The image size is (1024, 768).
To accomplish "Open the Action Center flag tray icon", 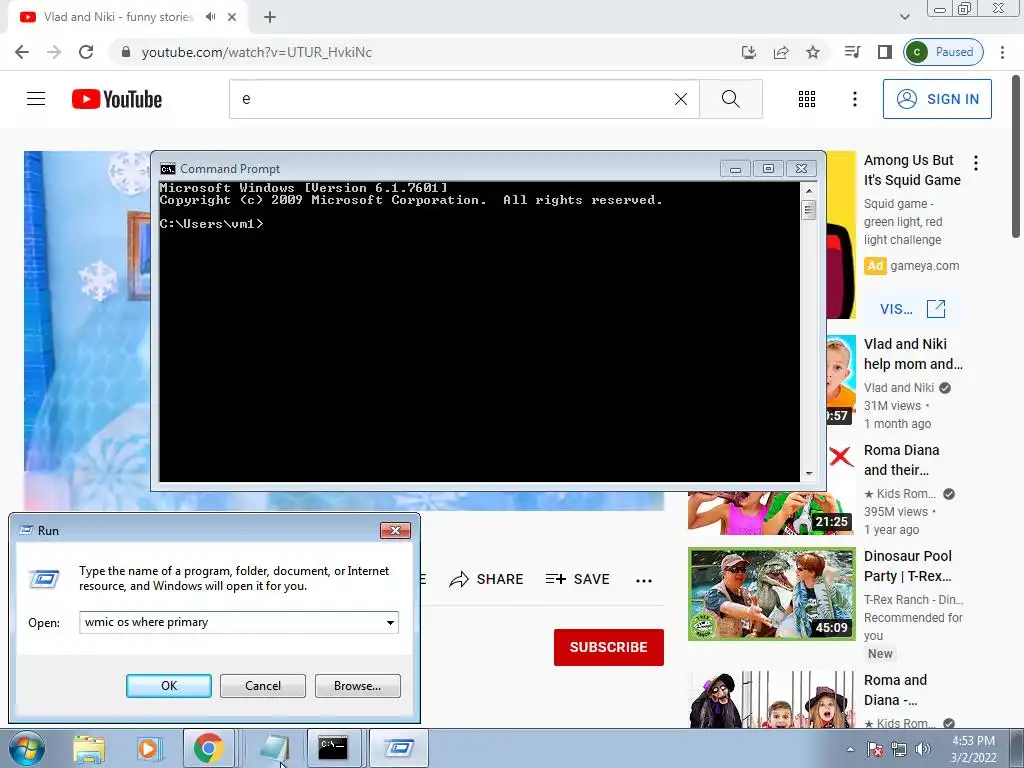I will coord(875,749).
